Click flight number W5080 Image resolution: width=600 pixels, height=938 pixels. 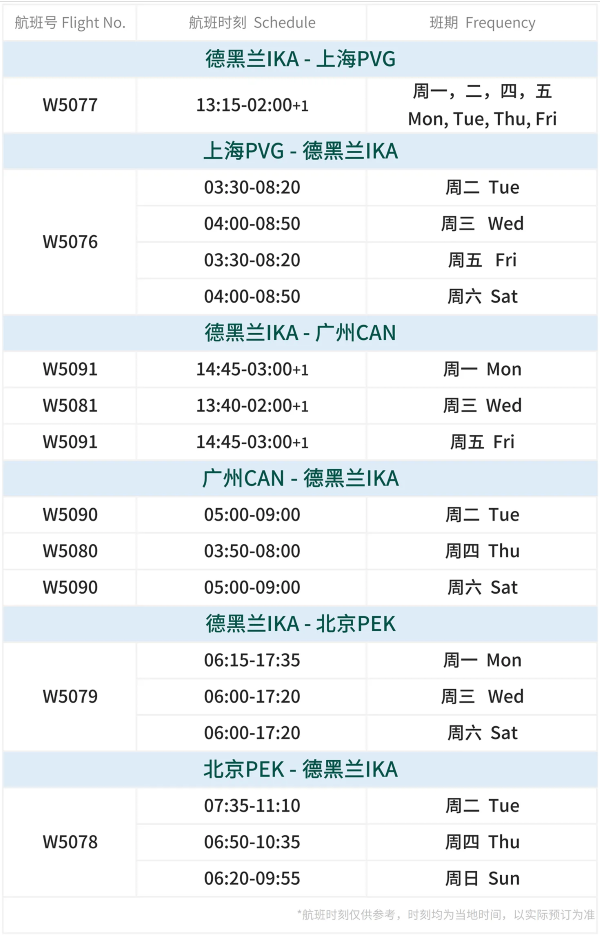click(x=70, y=551)
